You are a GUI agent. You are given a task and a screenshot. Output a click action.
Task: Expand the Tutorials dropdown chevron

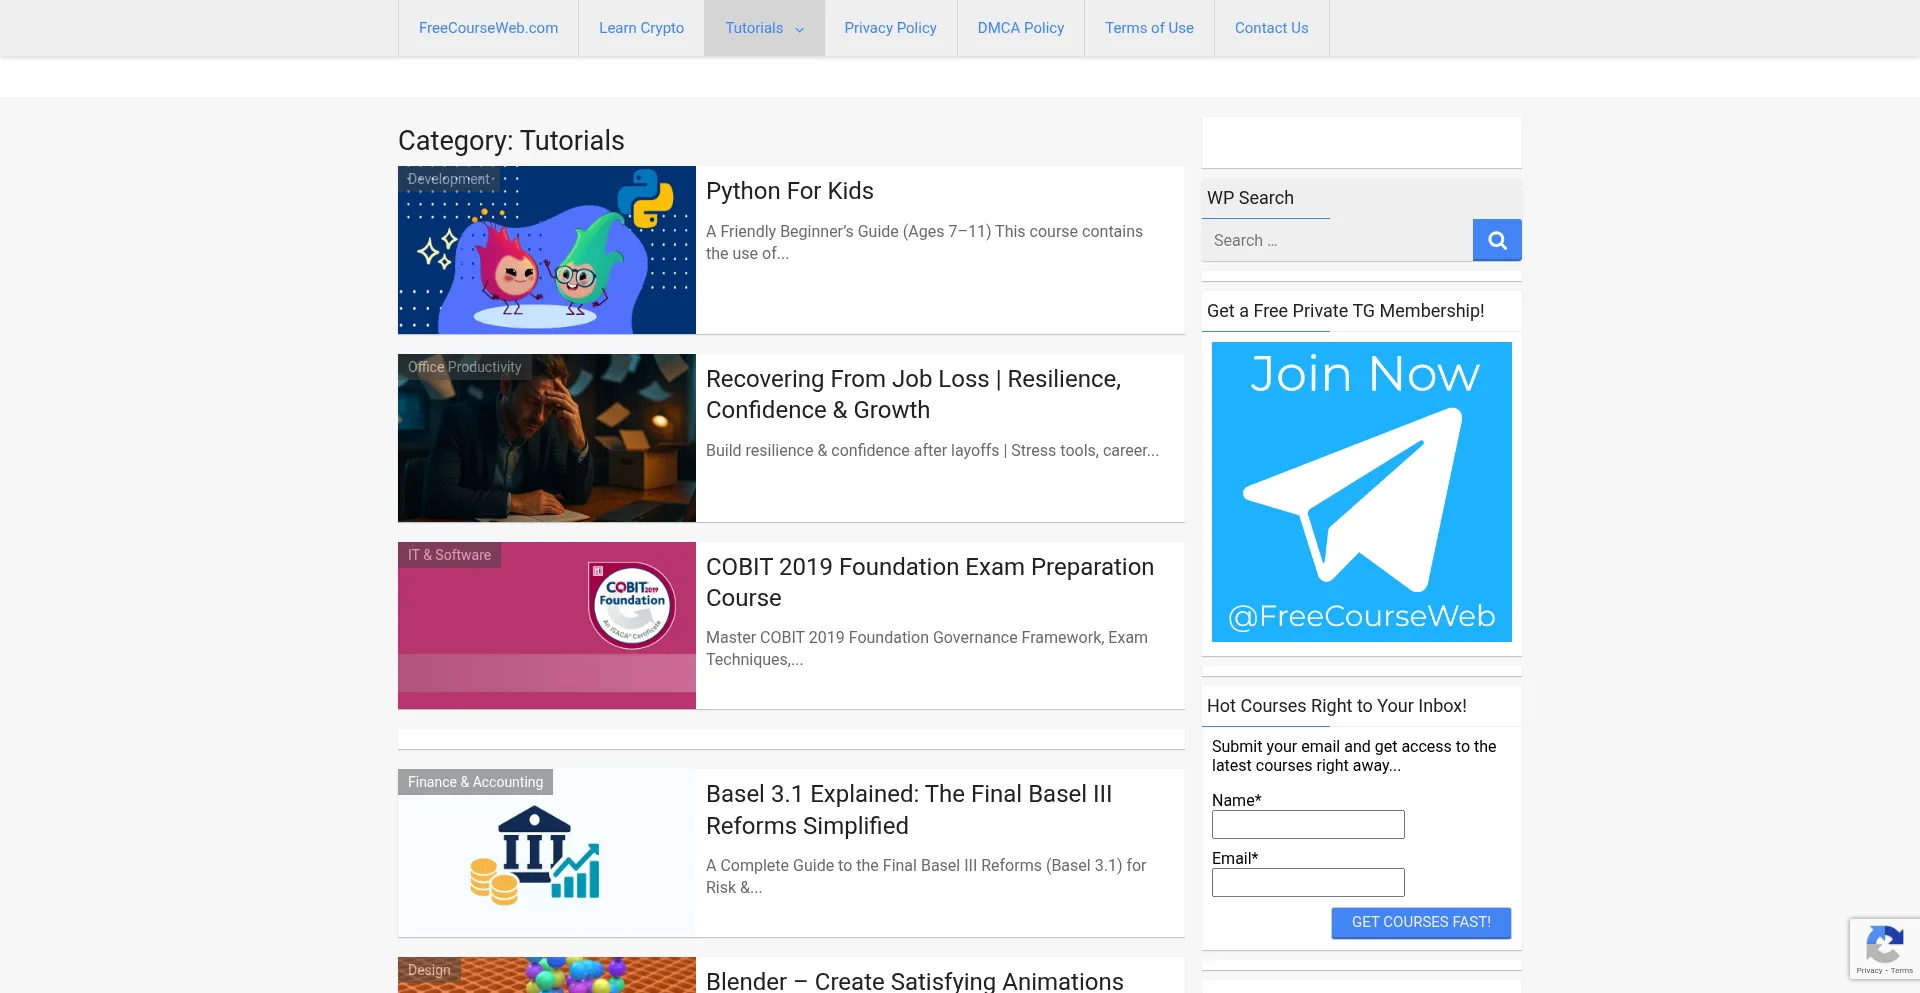coord(799,30)
